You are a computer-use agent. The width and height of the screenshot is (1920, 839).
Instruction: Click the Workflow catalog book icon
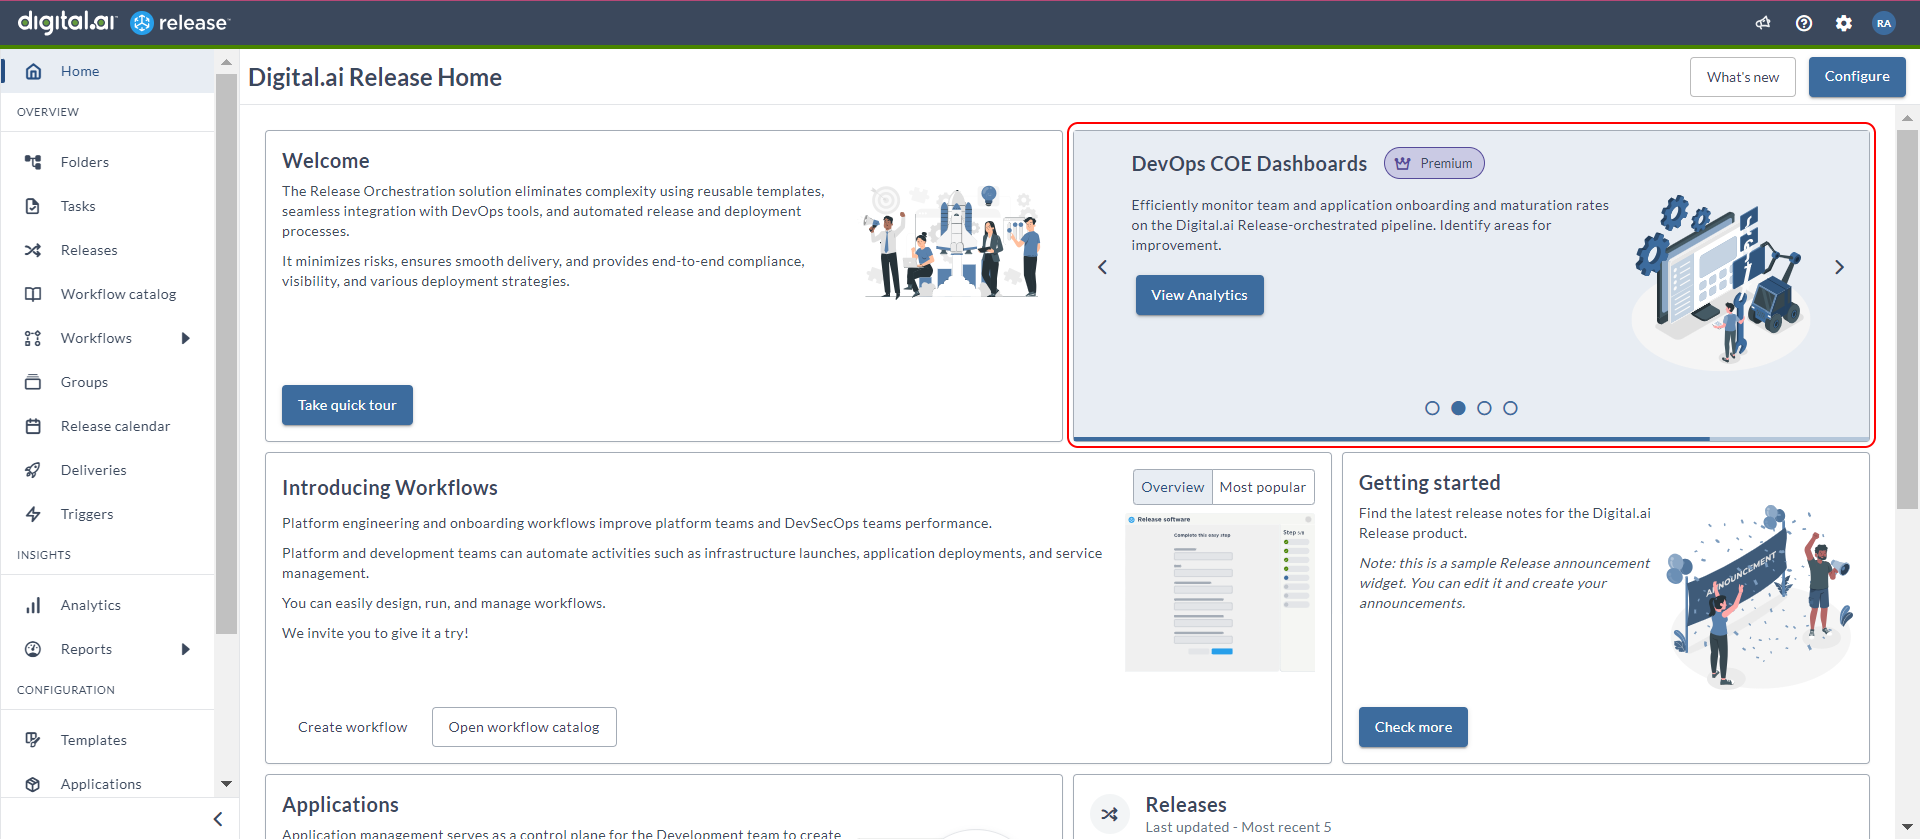[33, 294]
